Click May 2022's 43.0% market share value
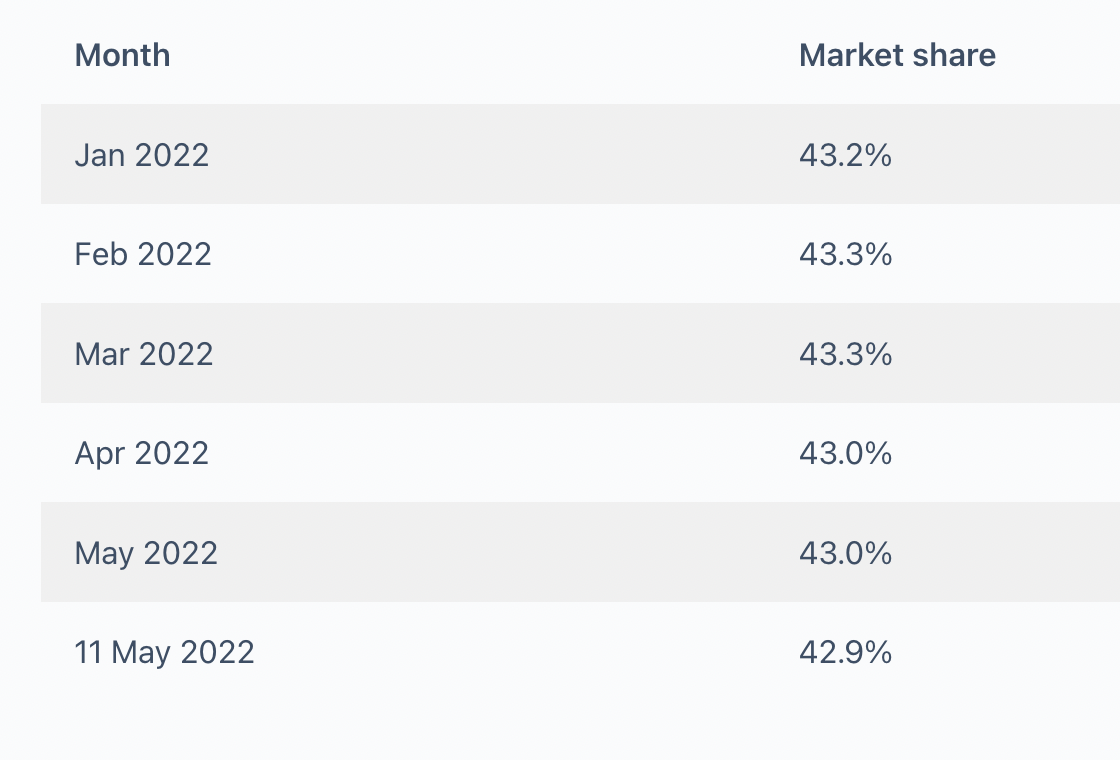The width and height of the screenshot is (1120, 760). [845, 553]
